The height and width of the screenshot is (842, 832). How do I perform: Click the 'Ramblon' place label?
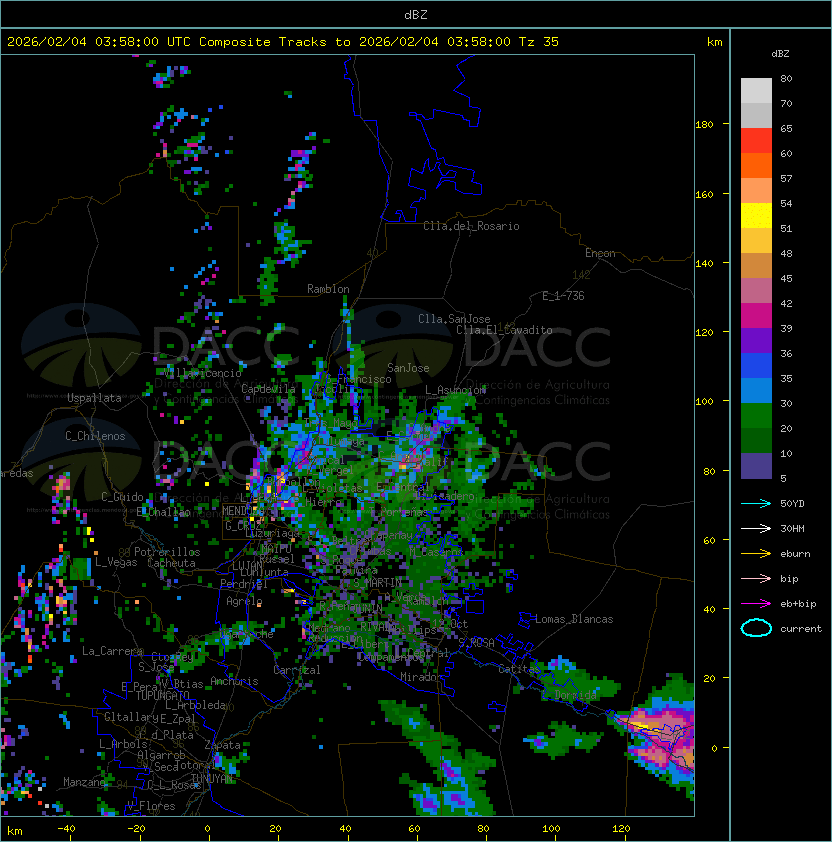tap(328, 289)
